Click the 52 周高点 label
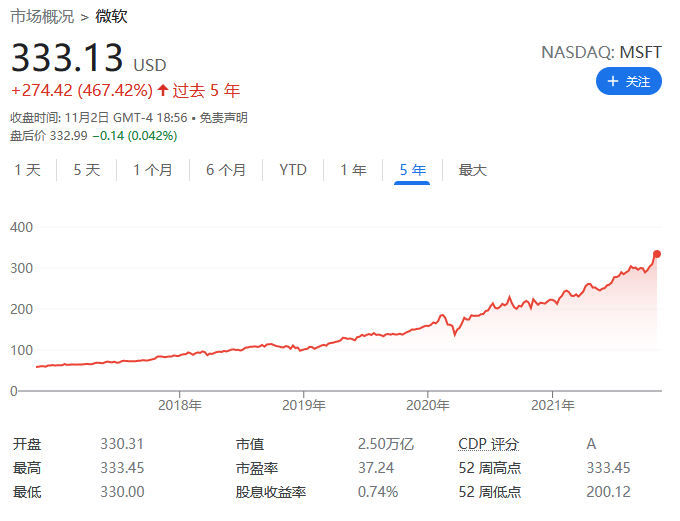The image size is (680, 521). click(490, 468)
